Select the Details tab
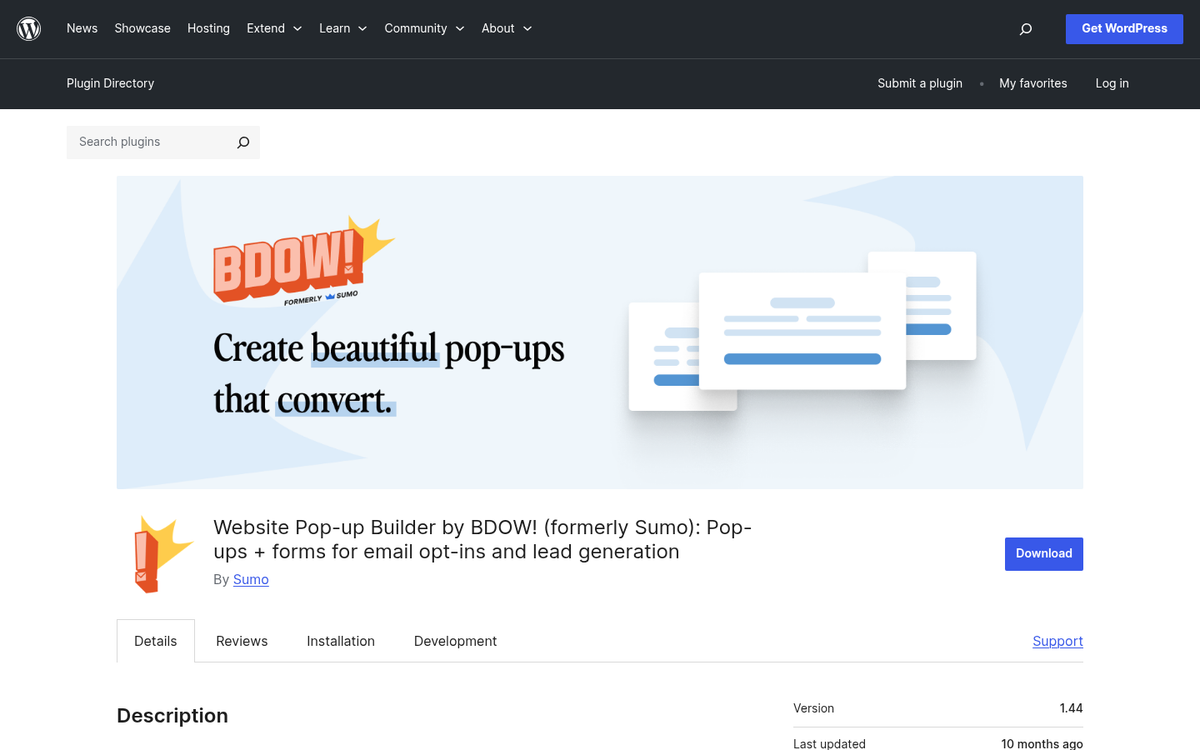 [x=155, y=641]
